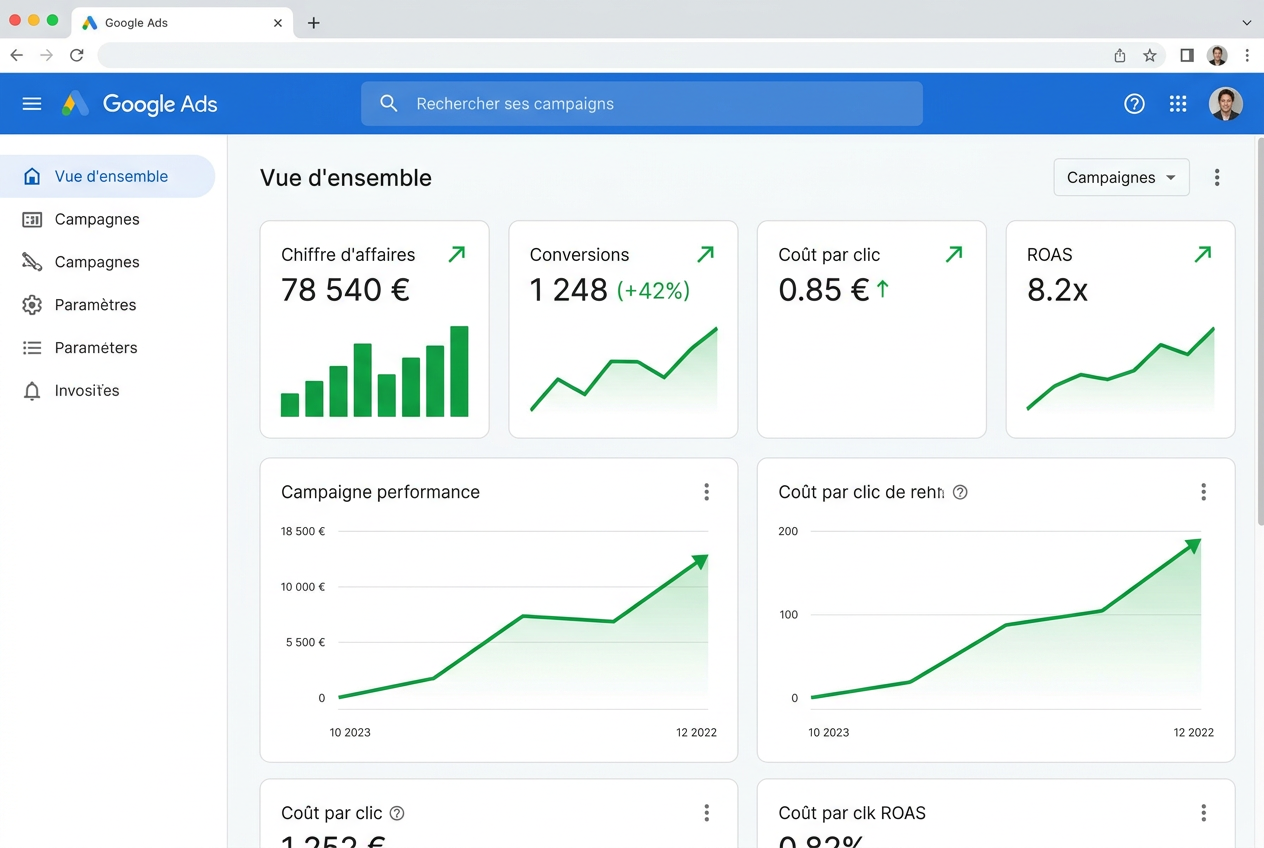This screenshot has width=1264, height=848.
Task: Open the hamburger main menu
Action: (32, 104)
